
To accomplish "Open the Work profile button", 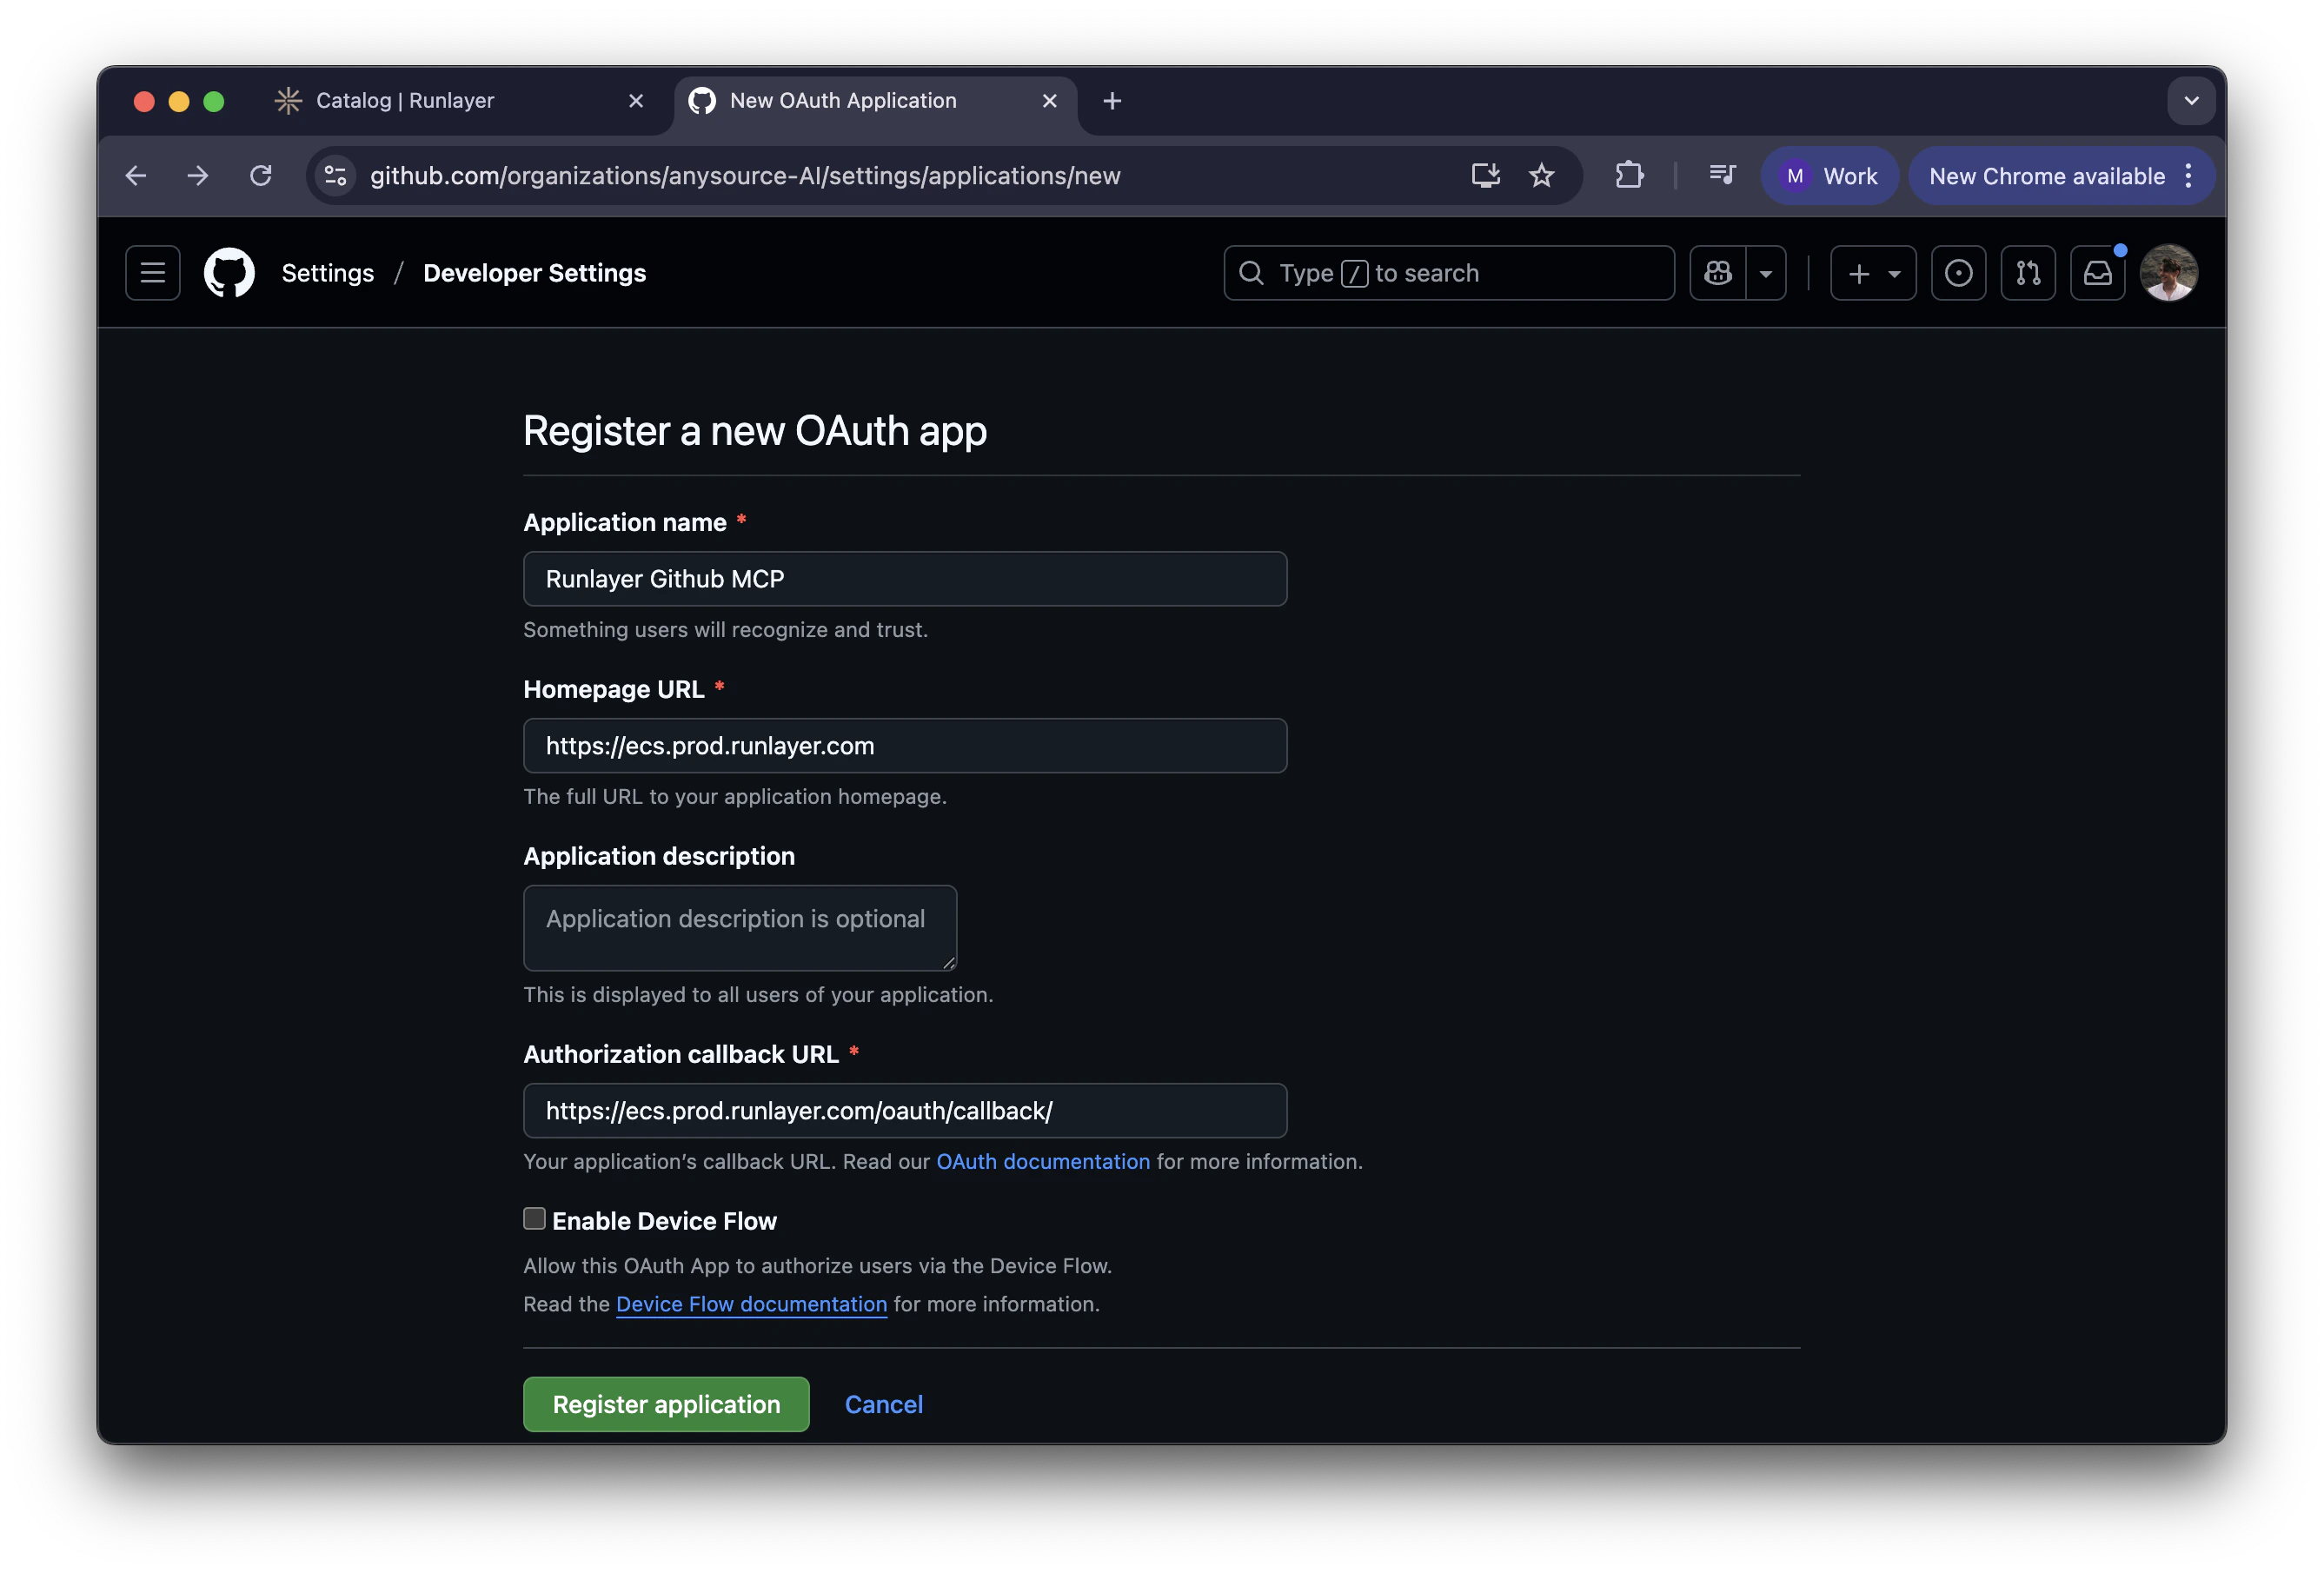I will pyautogui.click(x=1829, y=176).
